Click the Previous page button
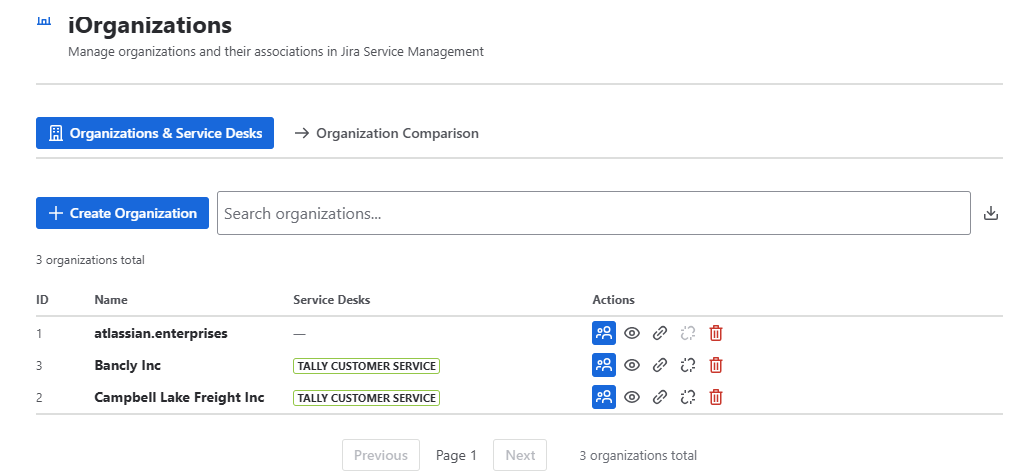 [381, 455]
